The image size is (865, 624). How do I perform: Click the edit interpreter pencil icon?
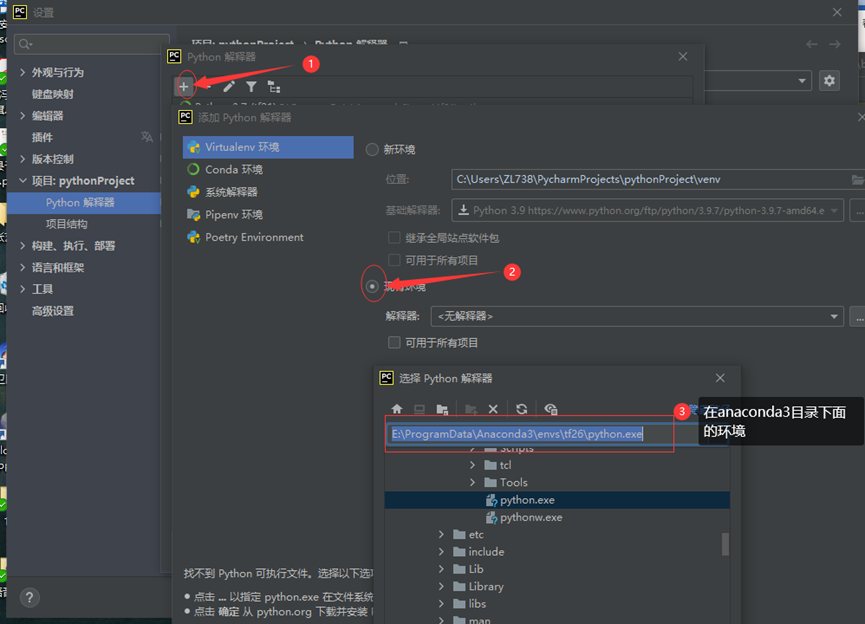coord(229,86)
